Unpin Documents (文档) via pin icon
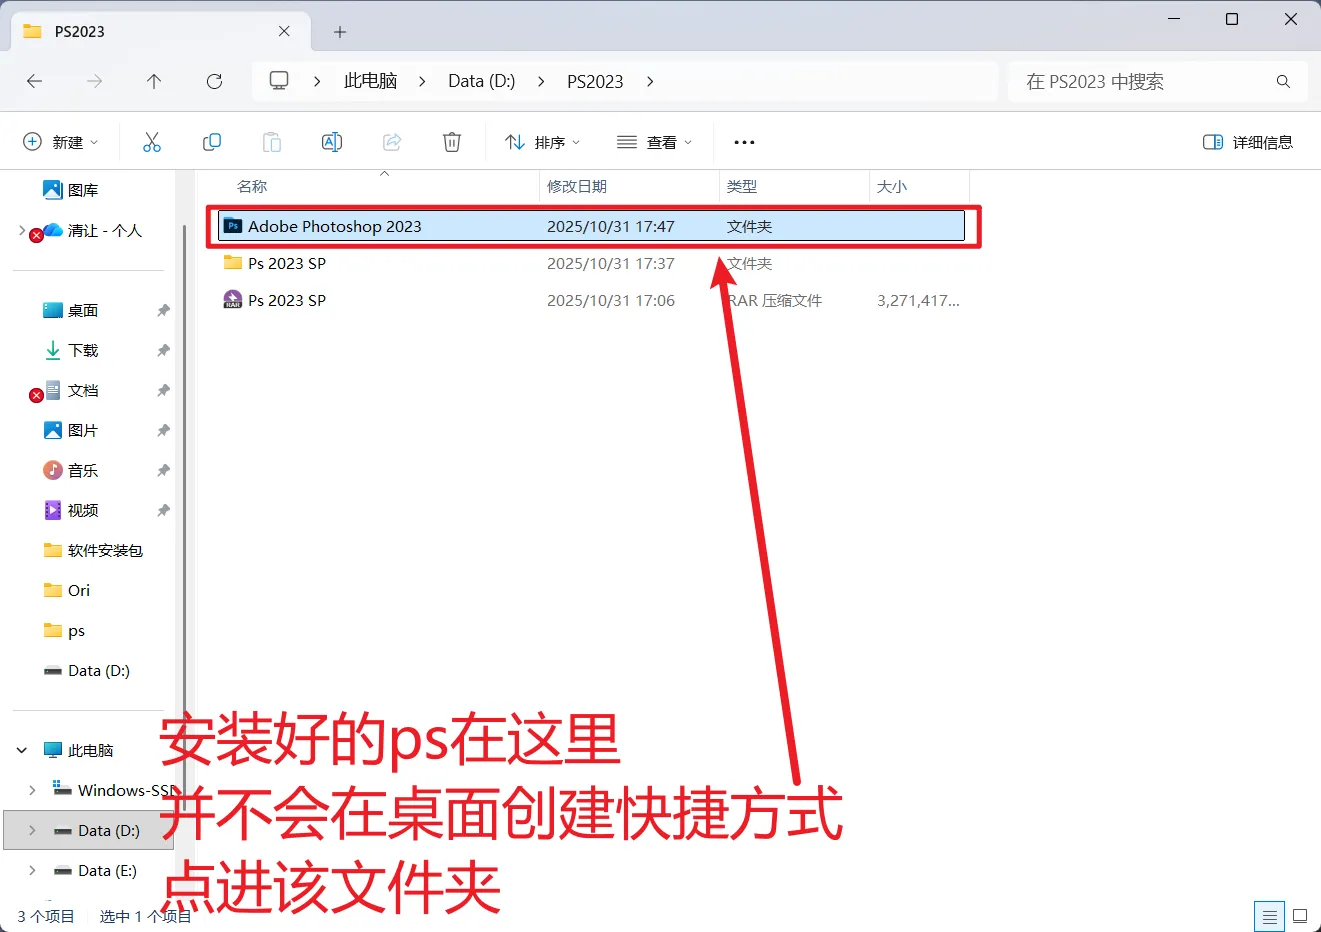This screenshot has width=1321, height=932. (163, 390)
